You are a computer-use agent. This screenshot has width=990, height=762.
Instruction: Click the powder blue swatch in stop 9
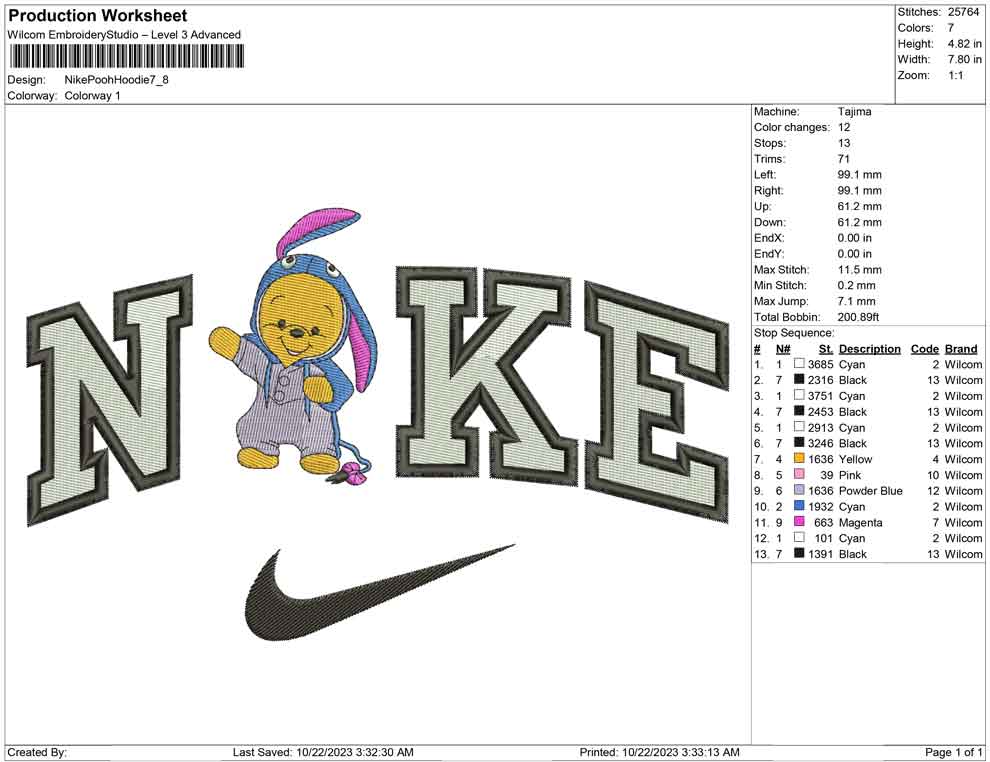tap(799, 490)
